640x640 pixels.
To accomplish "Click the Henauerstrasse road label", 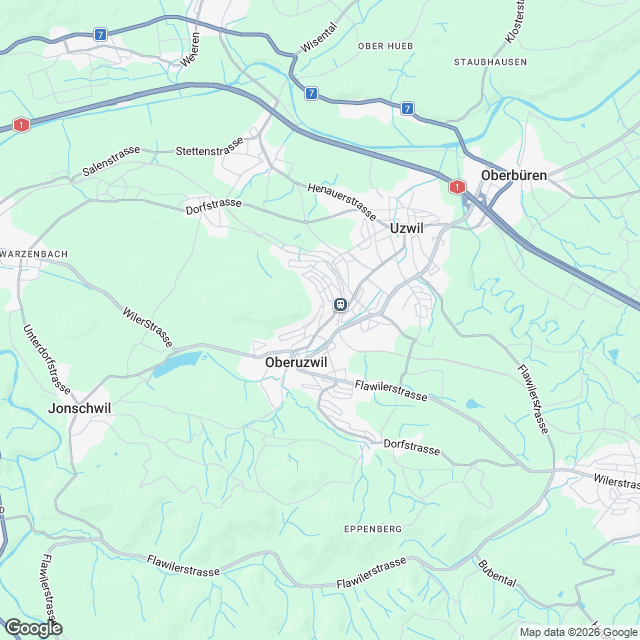I will click(342, 202).
